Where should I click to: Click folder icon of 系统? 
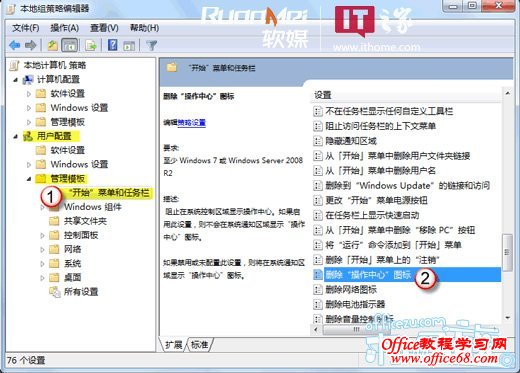coord(54,263)
